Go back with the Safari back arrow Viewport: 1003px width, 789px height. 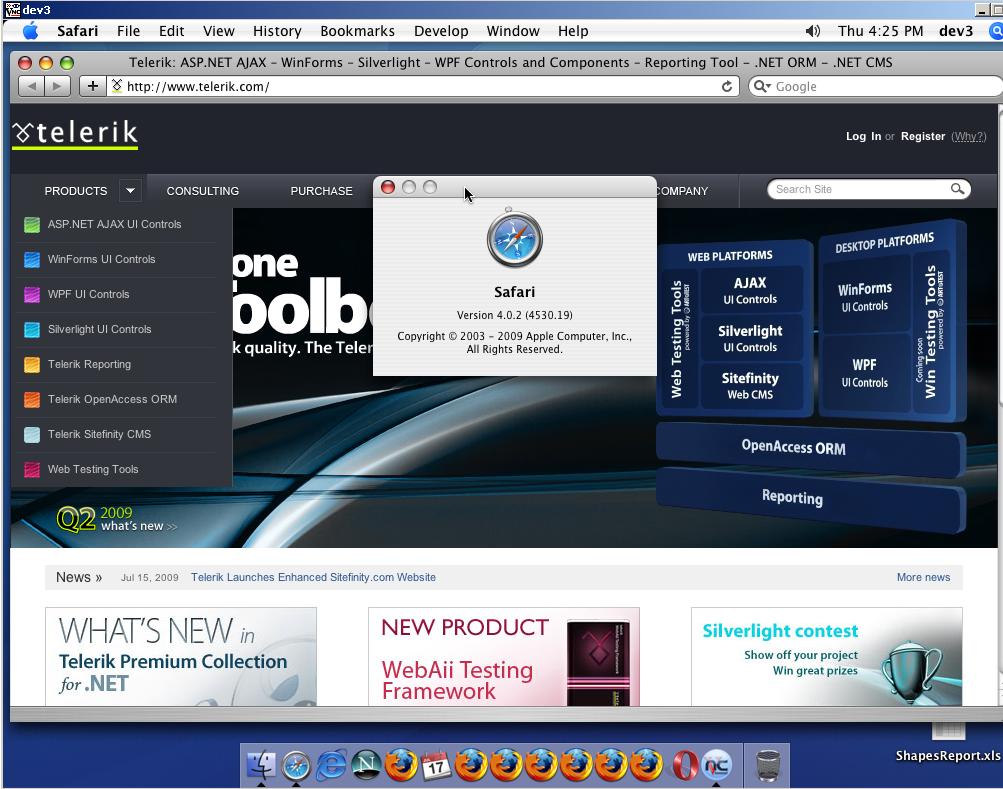(31, 86)
